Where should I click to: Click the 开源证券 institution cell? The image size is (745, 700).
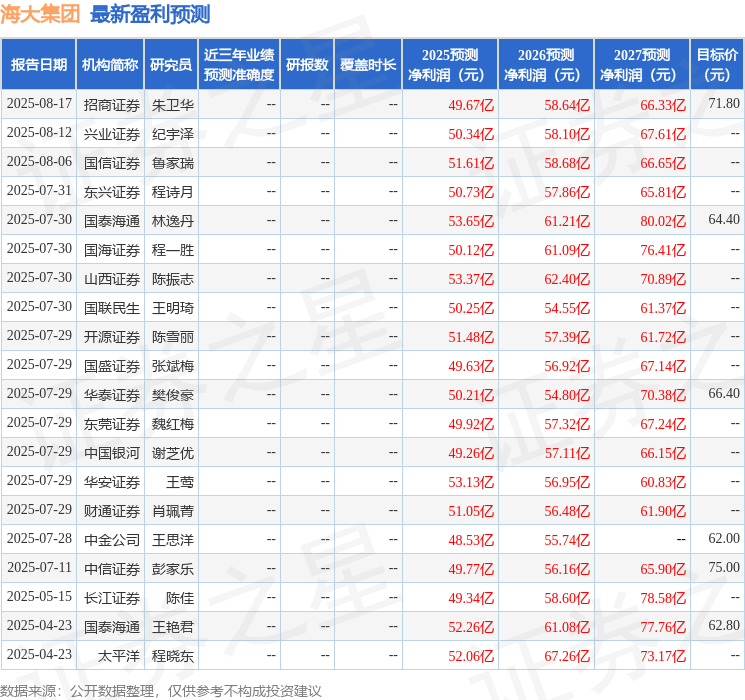(112, 337)
